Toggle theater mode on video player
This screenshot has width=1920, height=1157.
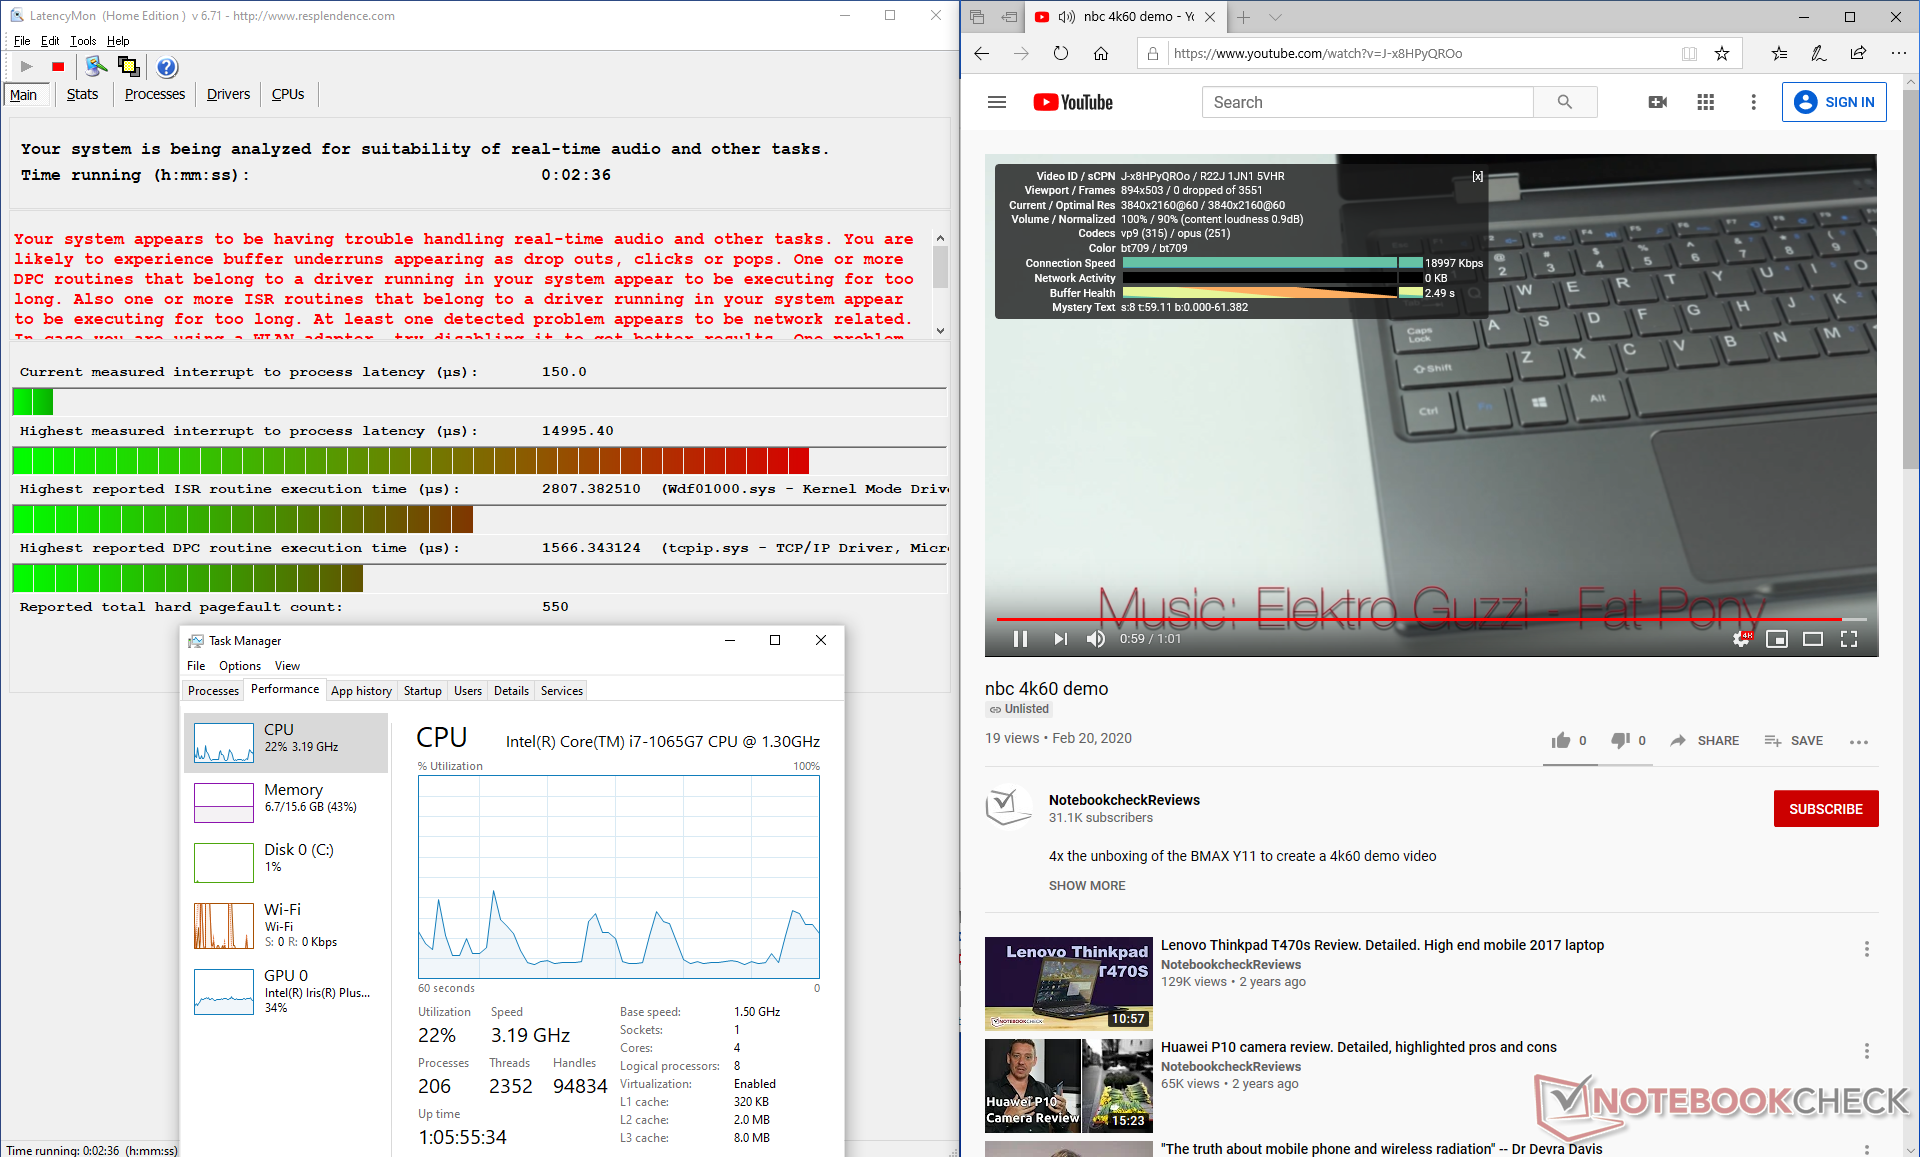click(x=1813, y=639)
